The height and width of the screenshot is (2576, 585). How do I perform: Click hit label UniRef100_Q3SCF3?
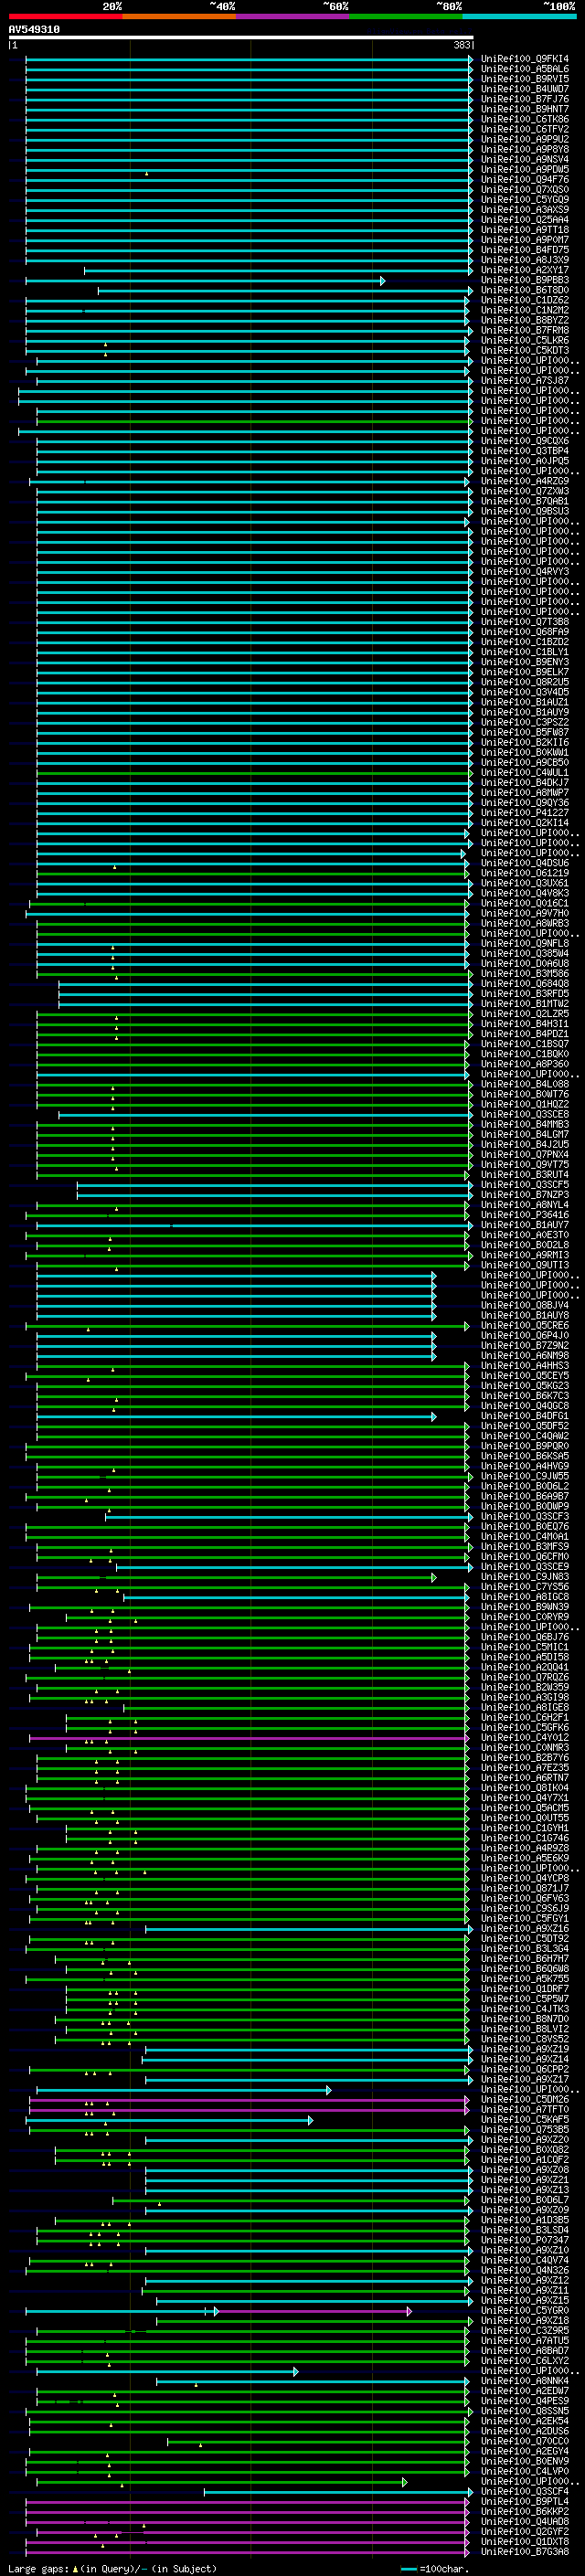525,1516
